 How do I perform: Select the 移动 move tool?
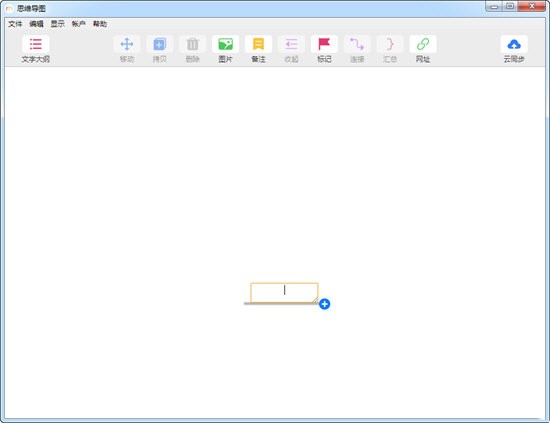[127, 45]
